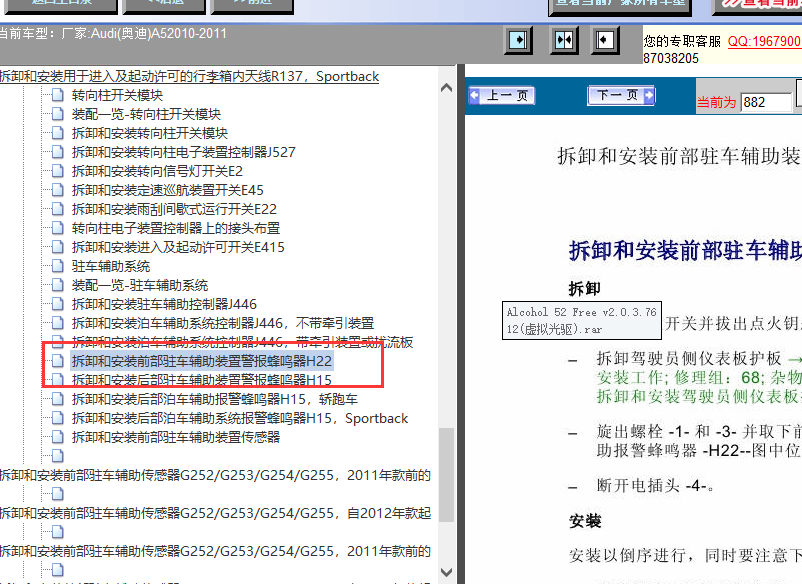Click the split-both-panels layout icon
This screenshot has height=584, width=802.
coord(564,40)
